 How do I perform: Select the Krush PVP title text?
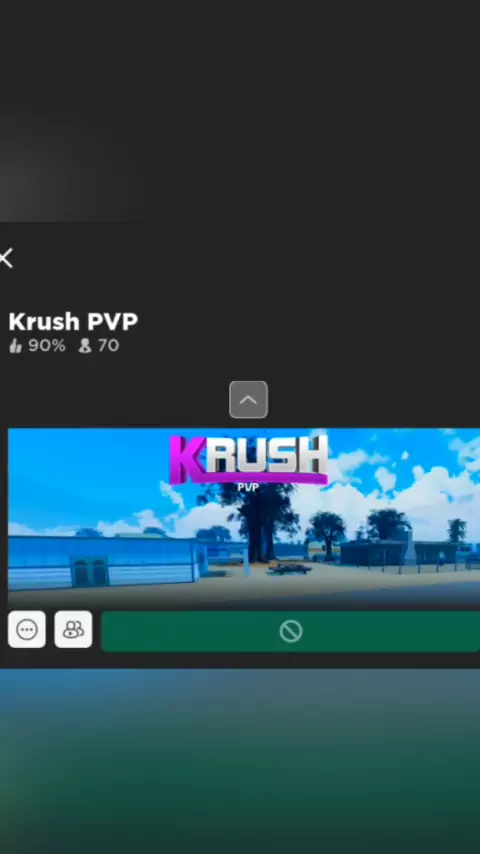click(x=73, y=322)
